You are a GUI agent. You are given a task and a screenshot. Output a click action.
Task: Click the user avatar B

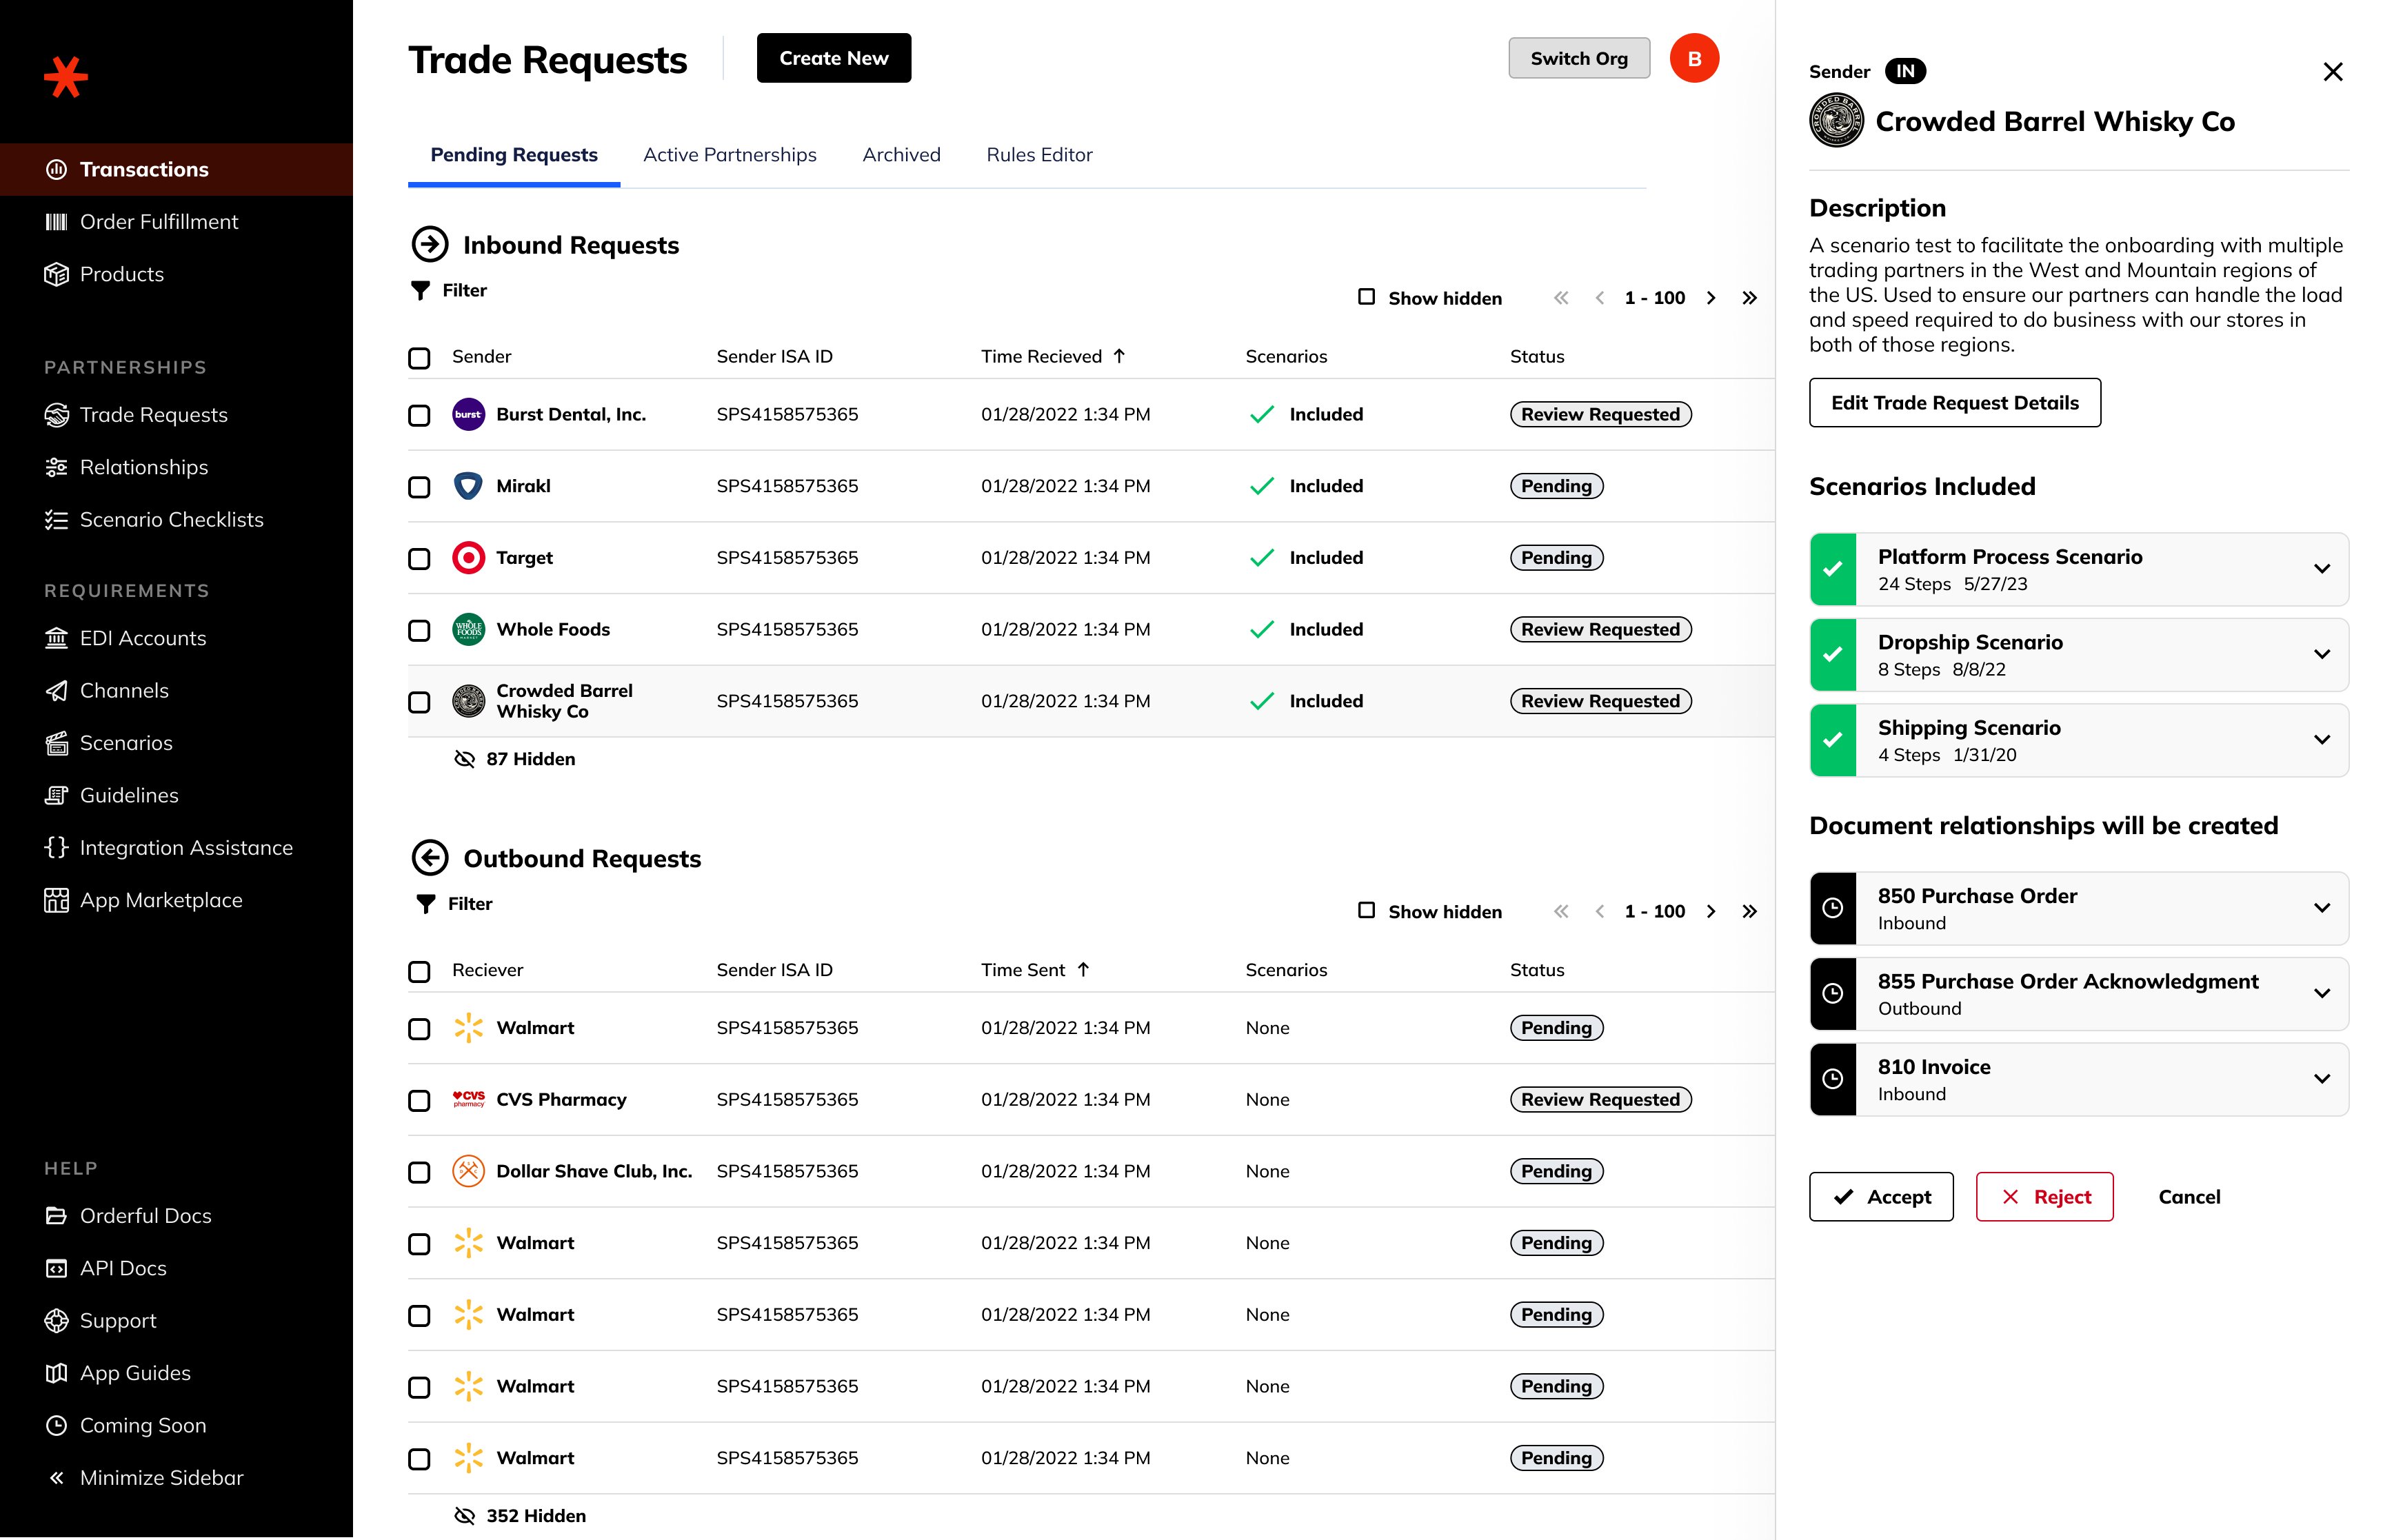[1694, 58]
